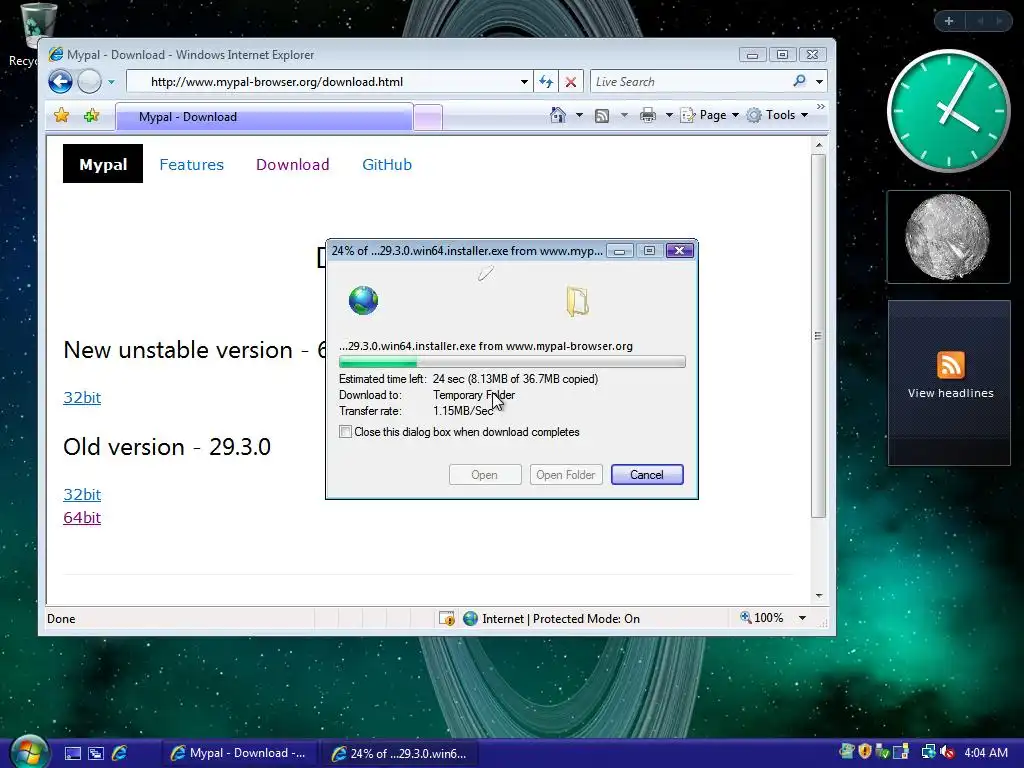Cancel the installer download
Image resolution: width=1024 pixels, height=768 pixels.
pyautogui.click(x=647, y=475)
